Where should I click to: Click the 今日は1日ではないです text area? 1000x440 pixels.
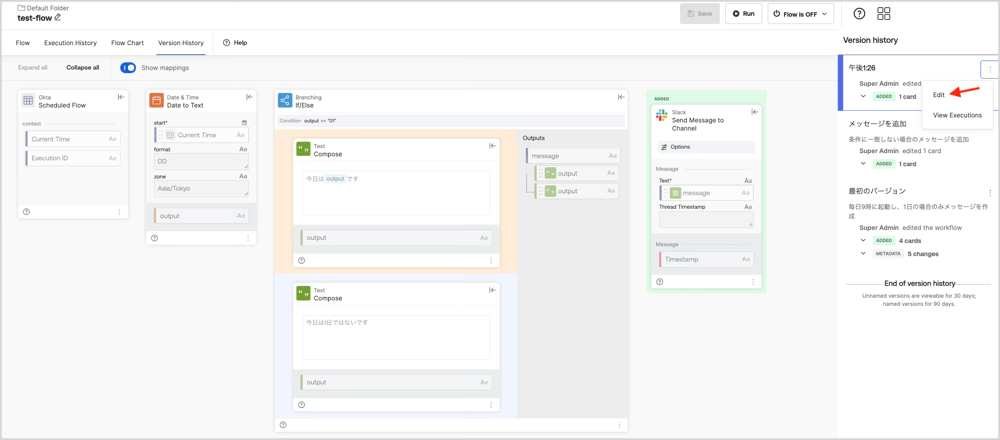tap(396, 337)
